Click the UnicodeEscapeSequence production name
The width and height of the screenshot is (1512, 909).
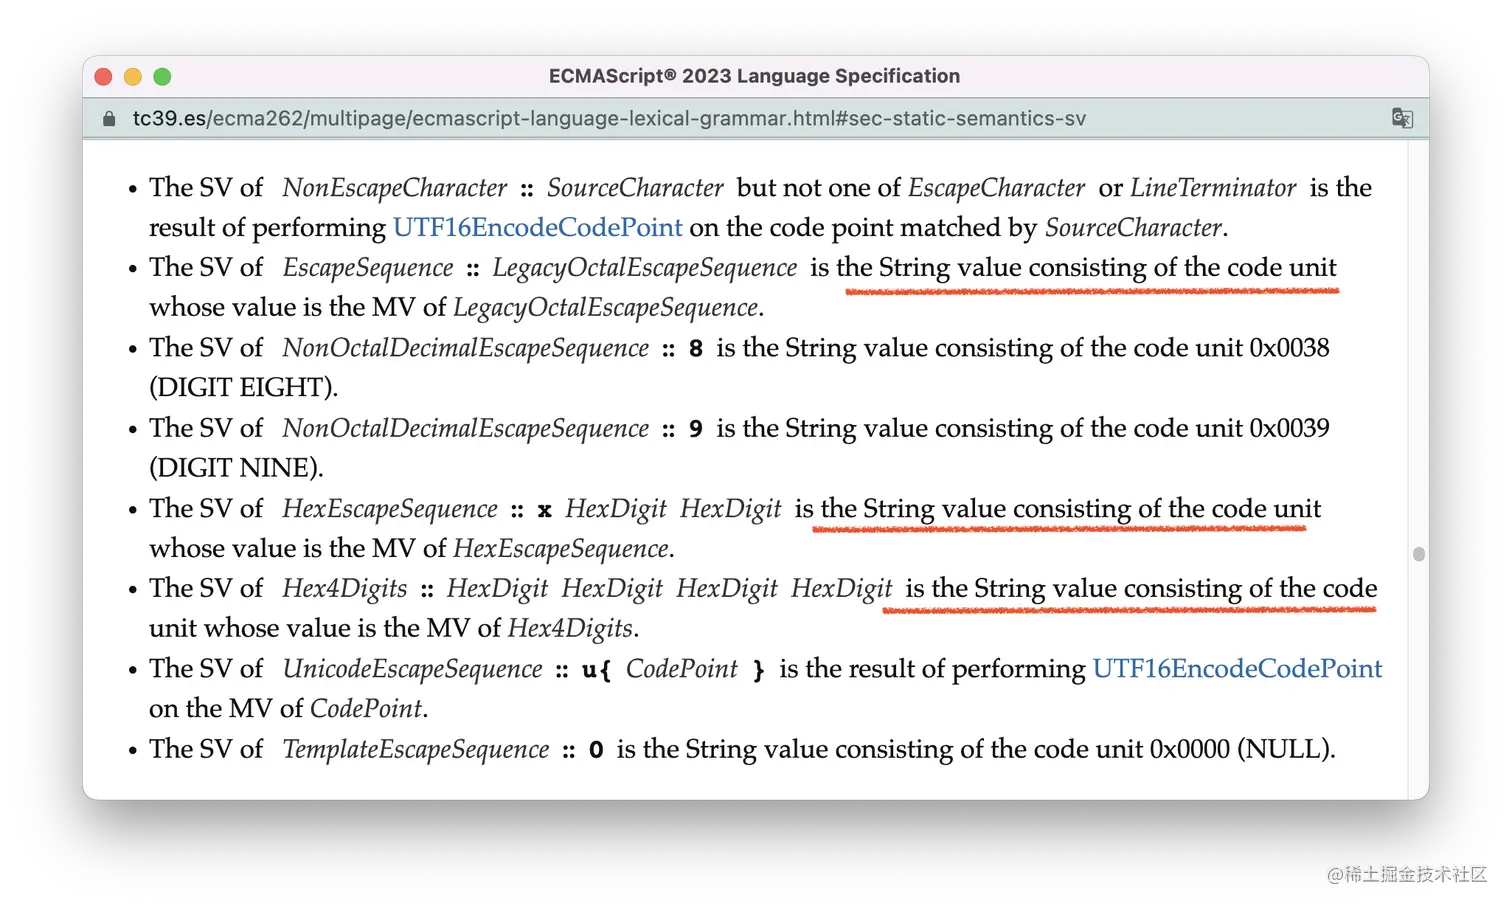tap(413, 669)
